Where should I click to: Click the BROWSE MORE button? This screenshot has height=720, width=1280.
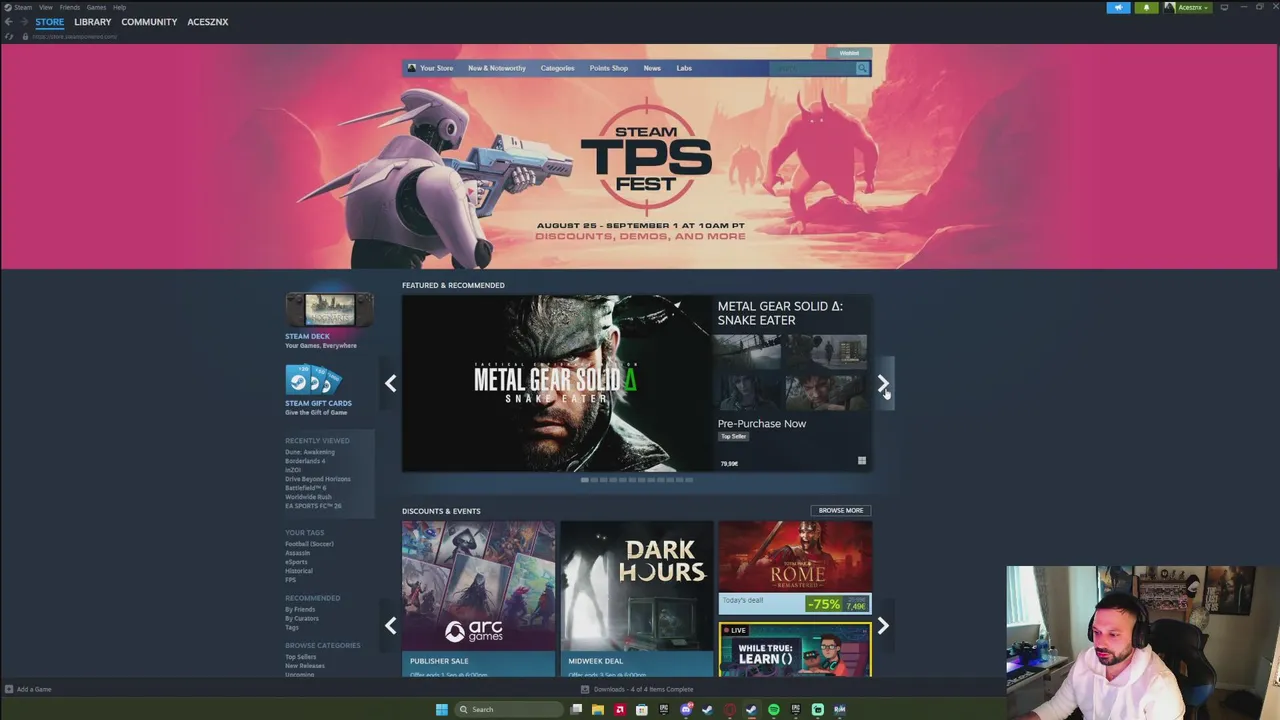[x=840, y=510]
